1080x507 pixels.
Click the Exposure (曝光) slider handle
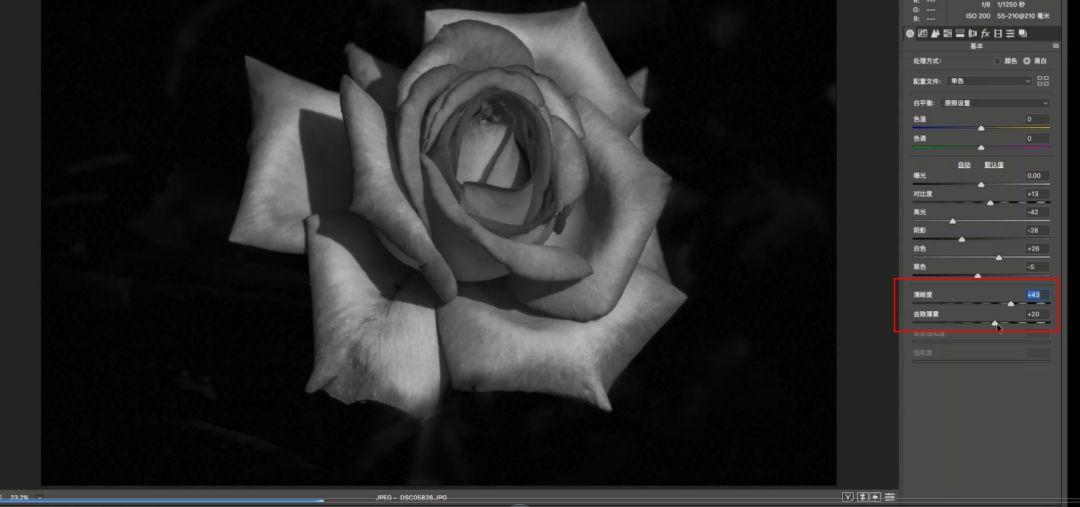click(x=981, y=185)
